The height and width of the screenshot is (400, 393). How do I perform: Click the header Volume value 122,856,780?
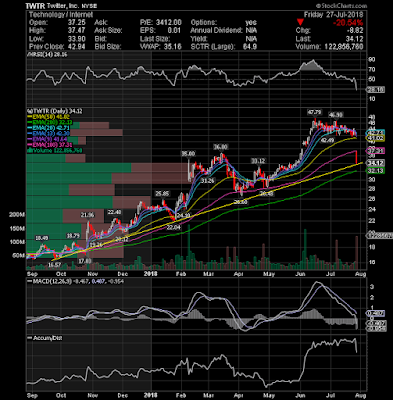click(344, 46)
